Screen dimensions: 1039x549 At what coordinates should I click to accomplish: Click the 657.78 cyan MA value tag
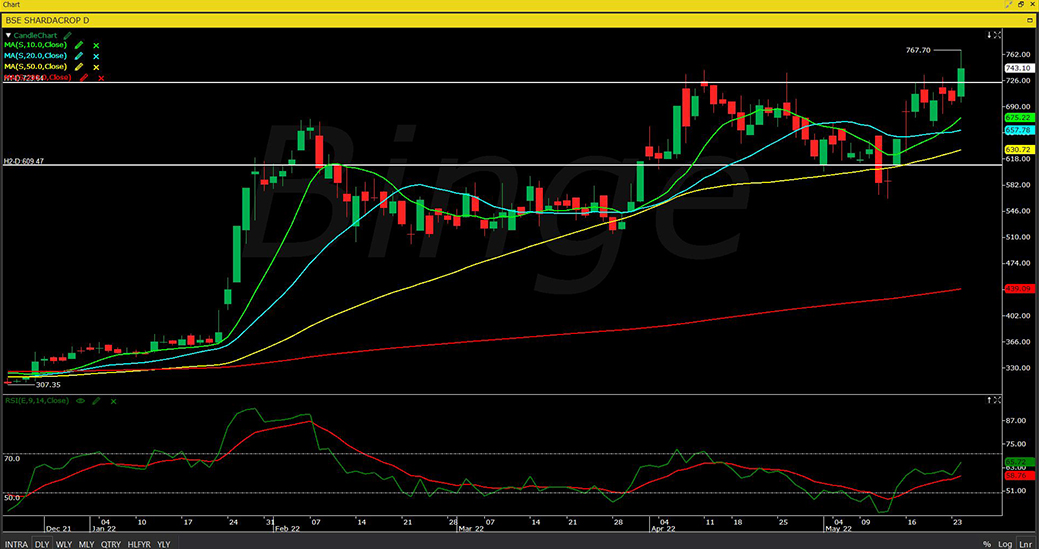coord(1018,131)
